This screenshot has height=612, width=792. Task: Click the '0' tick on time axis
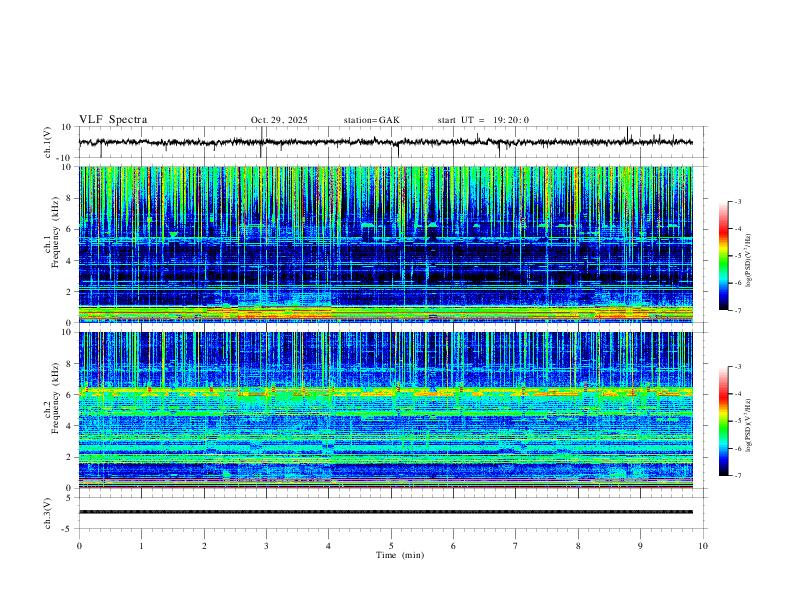click(x=79, y=546)
